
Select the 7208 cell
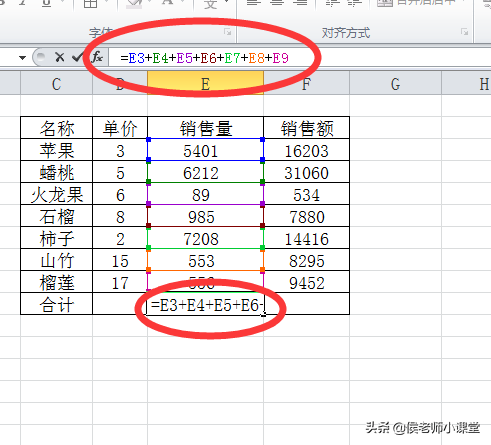205,238
